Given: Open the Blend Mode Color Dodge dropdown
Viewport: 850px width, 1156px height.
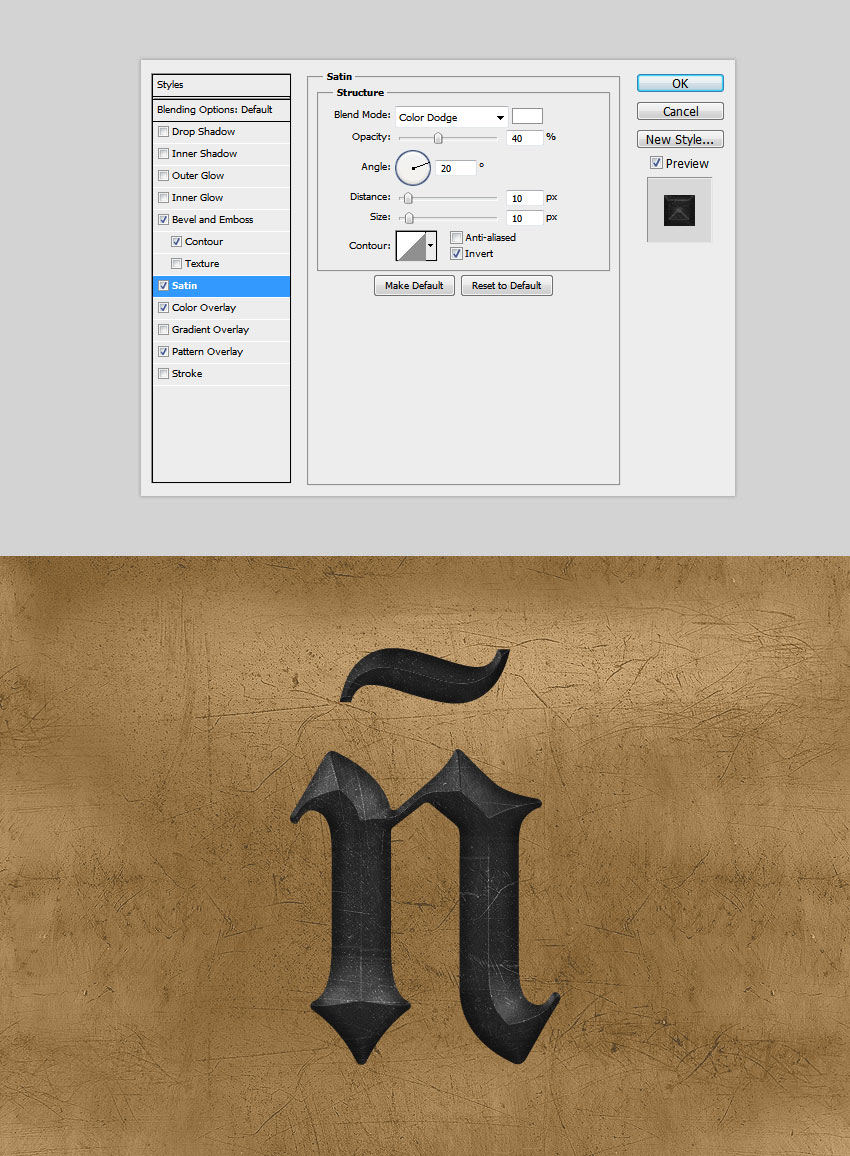Looking at the screenshot, I should (451, 117).
